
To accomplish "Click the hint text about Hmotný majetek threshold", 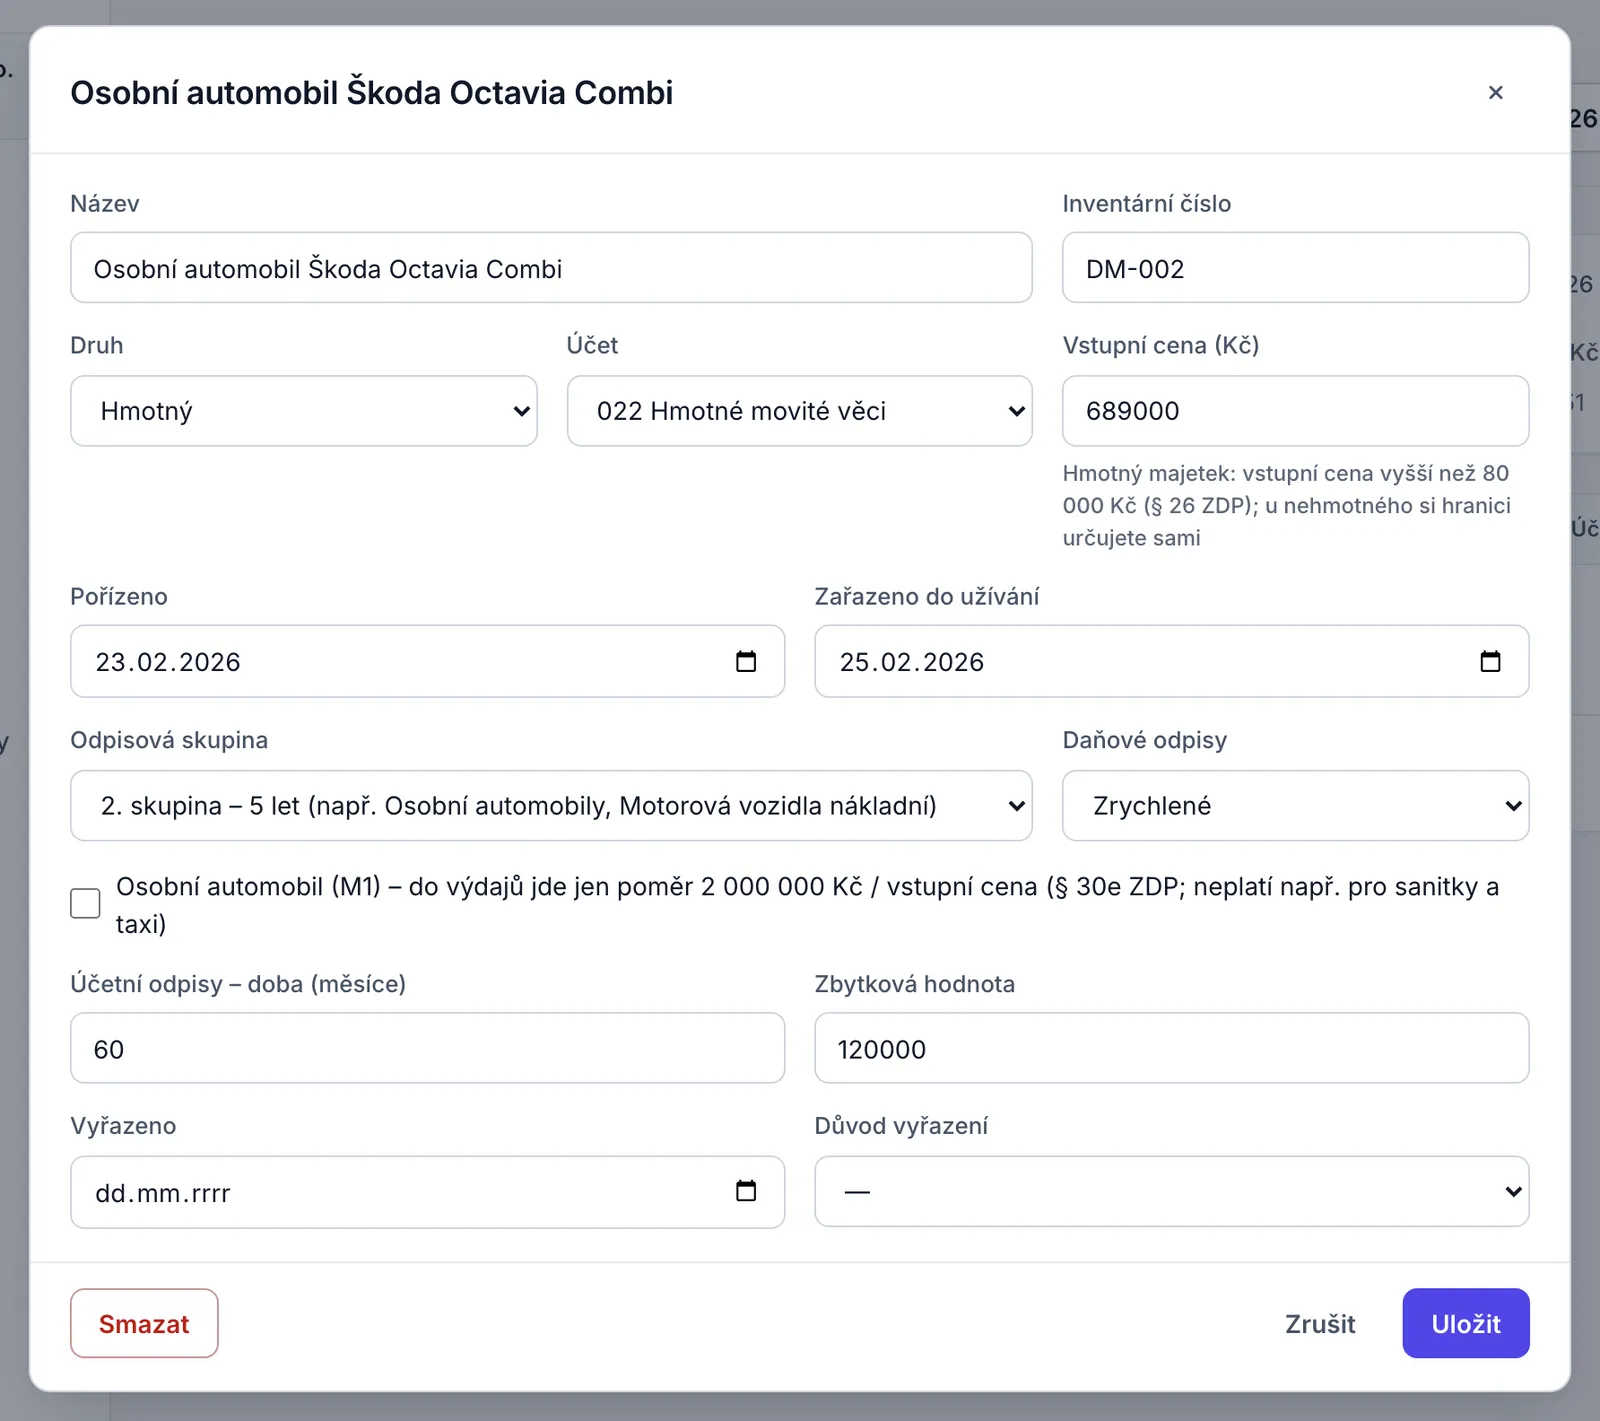I will 1287,505.
